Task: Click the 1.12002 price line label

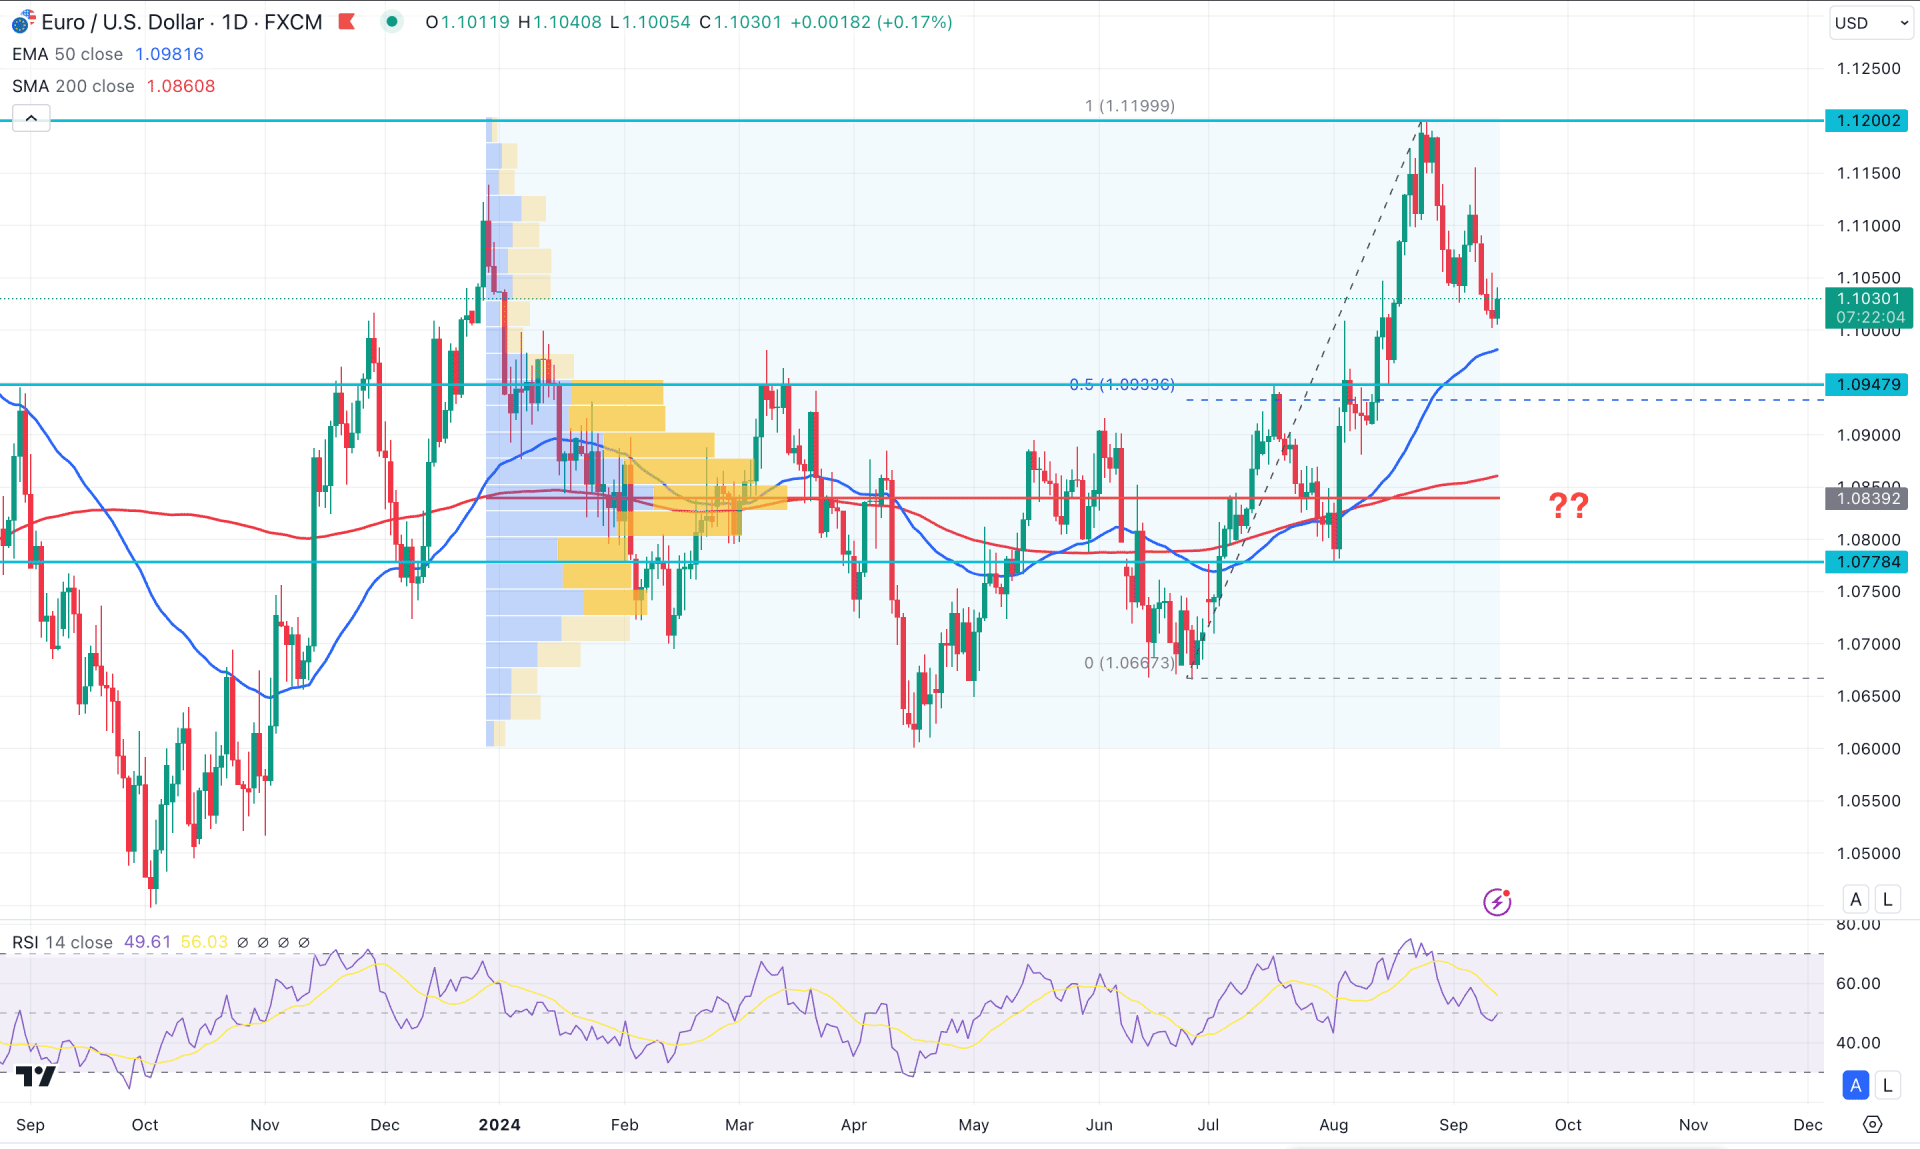Action: click(1866, 120)
